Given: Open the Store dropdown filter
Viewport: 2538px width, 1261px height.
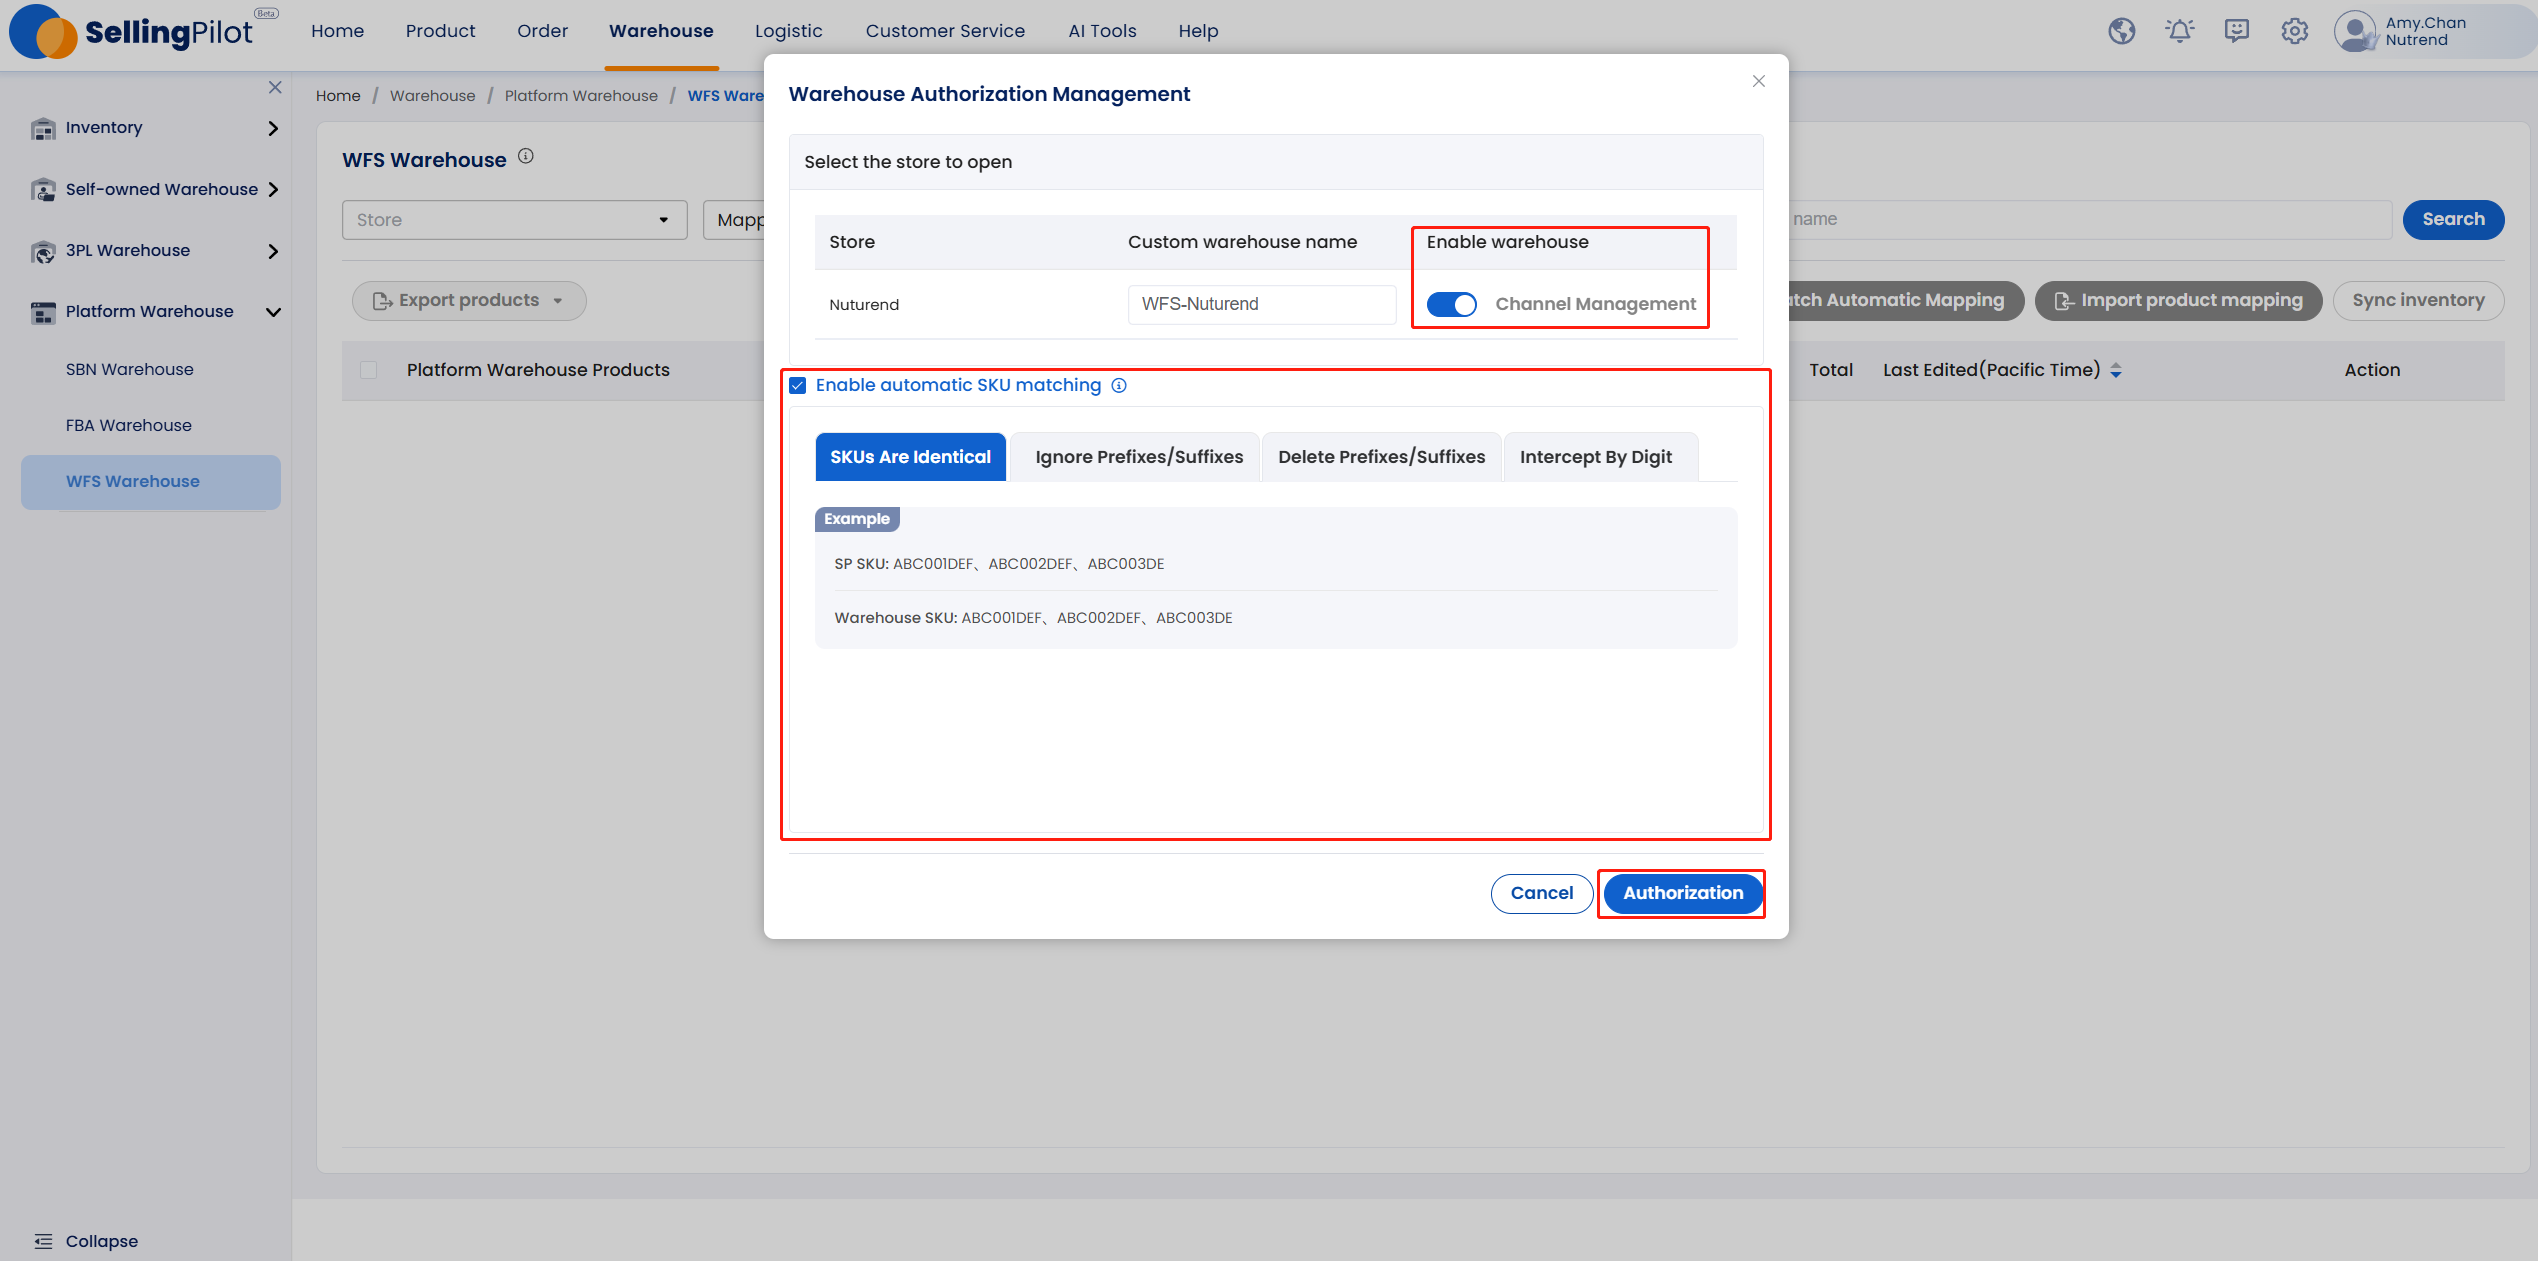Looking at the screenshot, I should 514,220.
